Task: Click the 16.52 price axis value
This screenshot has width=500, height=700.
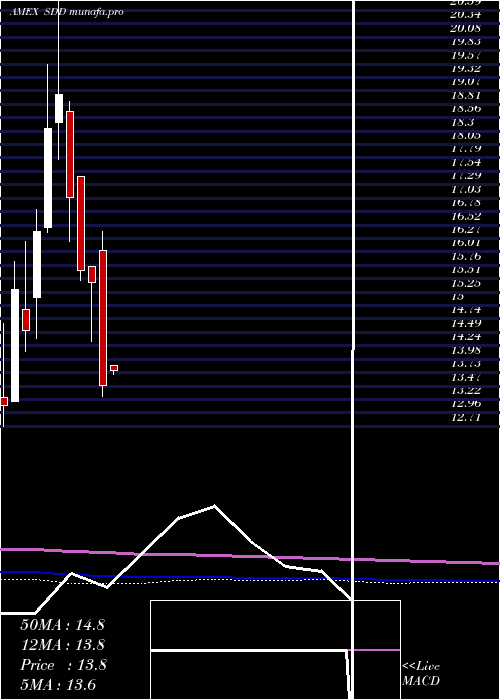Action: pyautogui.click(x=466, y=216)
